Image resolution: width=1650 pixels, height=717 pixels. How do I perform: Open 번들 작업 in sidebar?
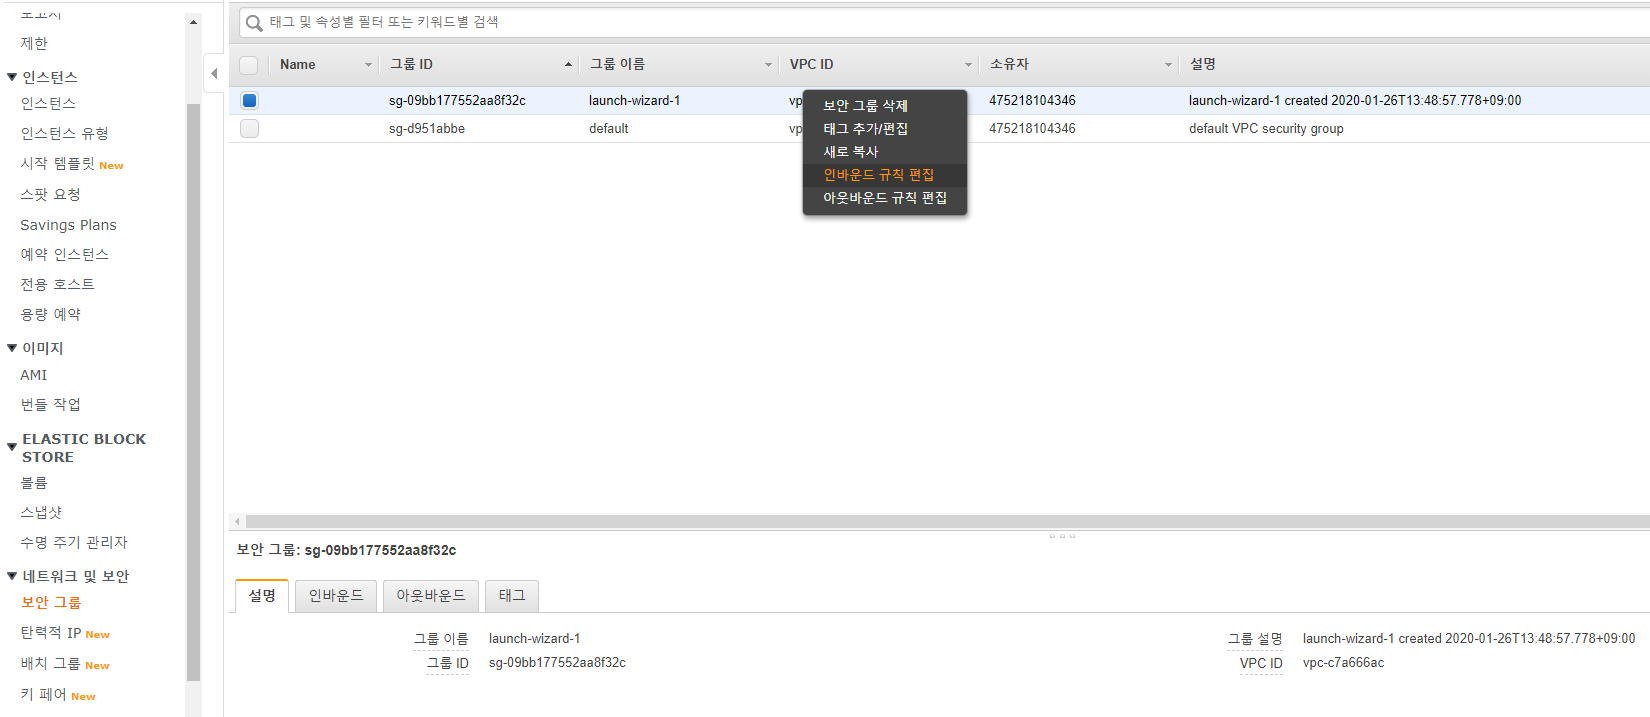point(50,405)
